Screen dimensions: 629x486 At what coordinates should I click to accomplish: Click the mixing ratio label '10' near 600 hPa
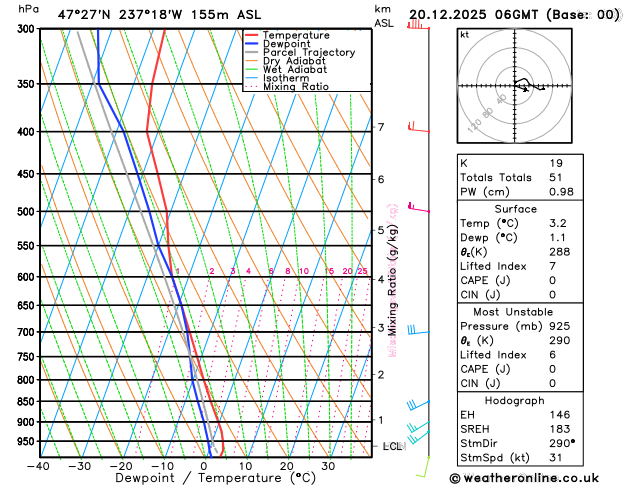304,271
